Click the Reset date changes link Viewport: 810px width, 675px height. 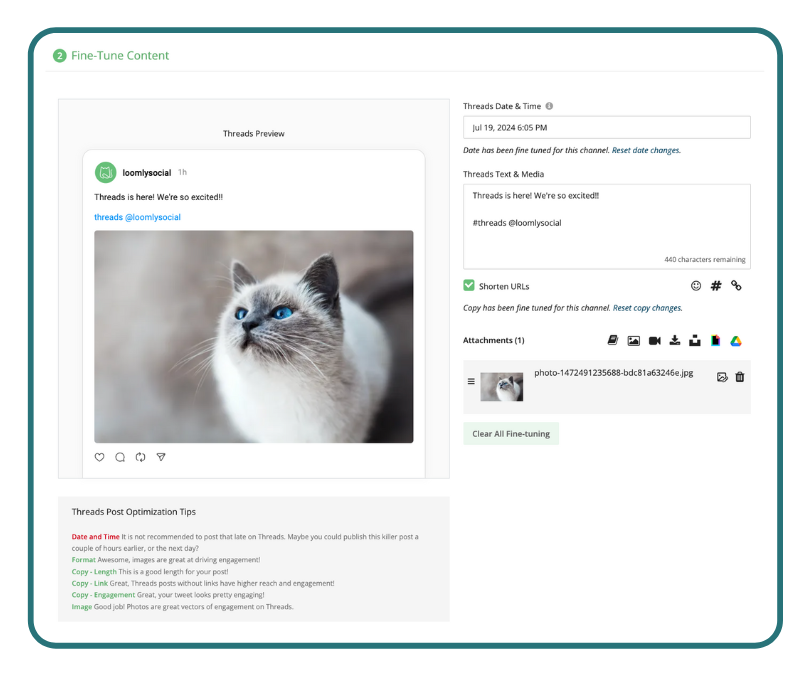click(646, 150)
